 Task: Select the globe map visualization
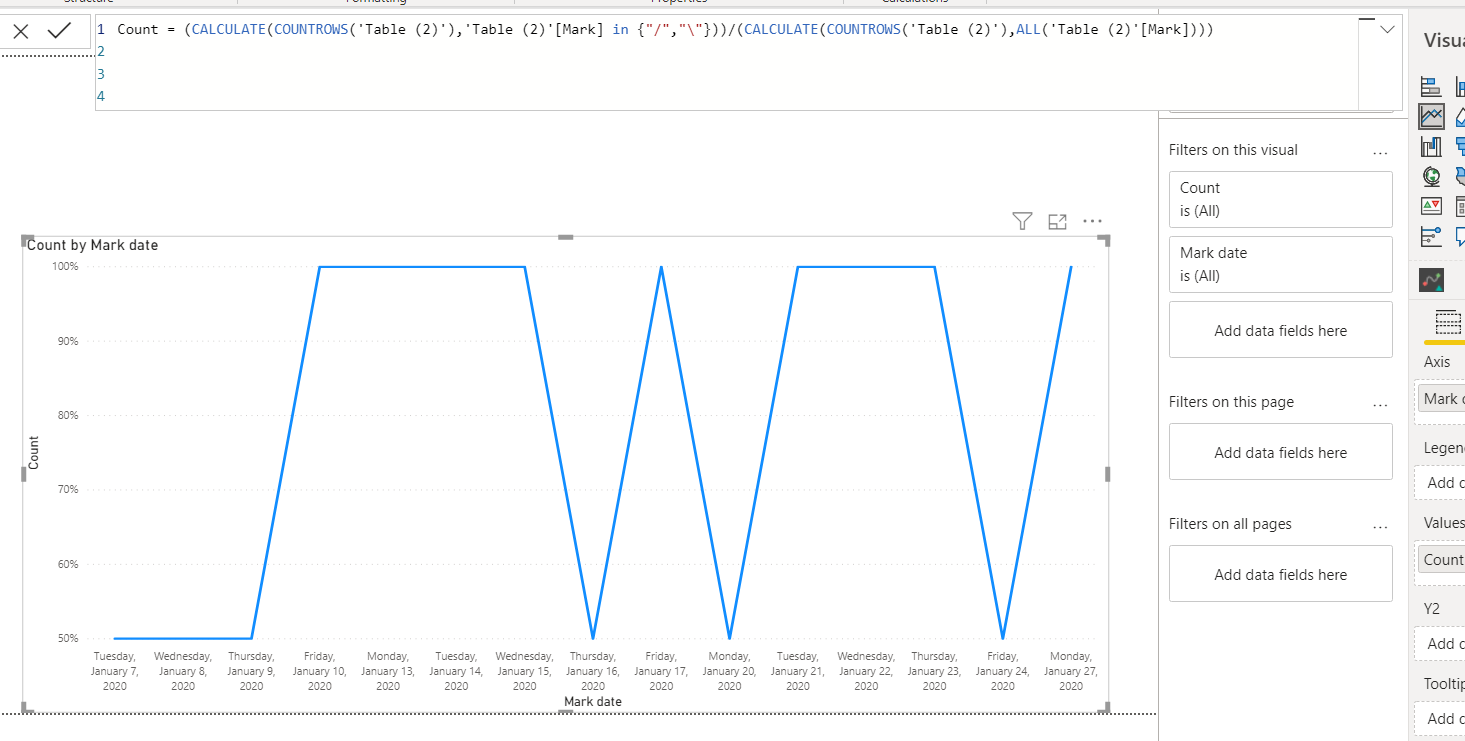pos(1431,177)
